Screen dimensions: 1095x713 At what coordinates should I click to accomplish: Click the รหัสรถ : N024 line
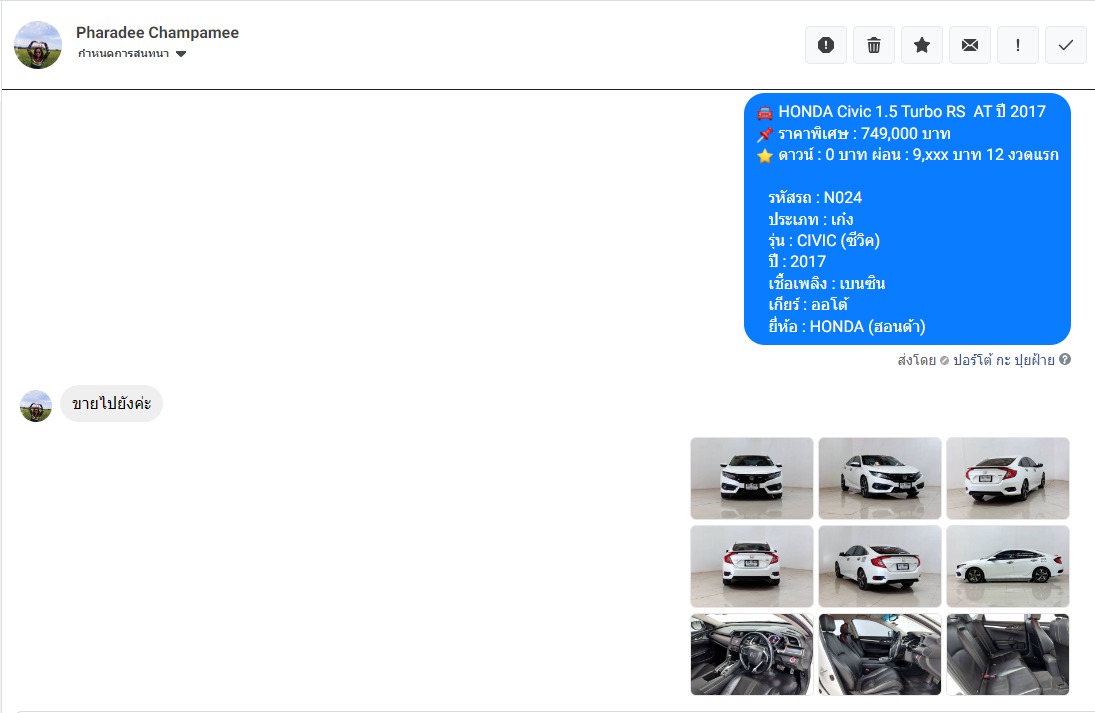[815, 198]
